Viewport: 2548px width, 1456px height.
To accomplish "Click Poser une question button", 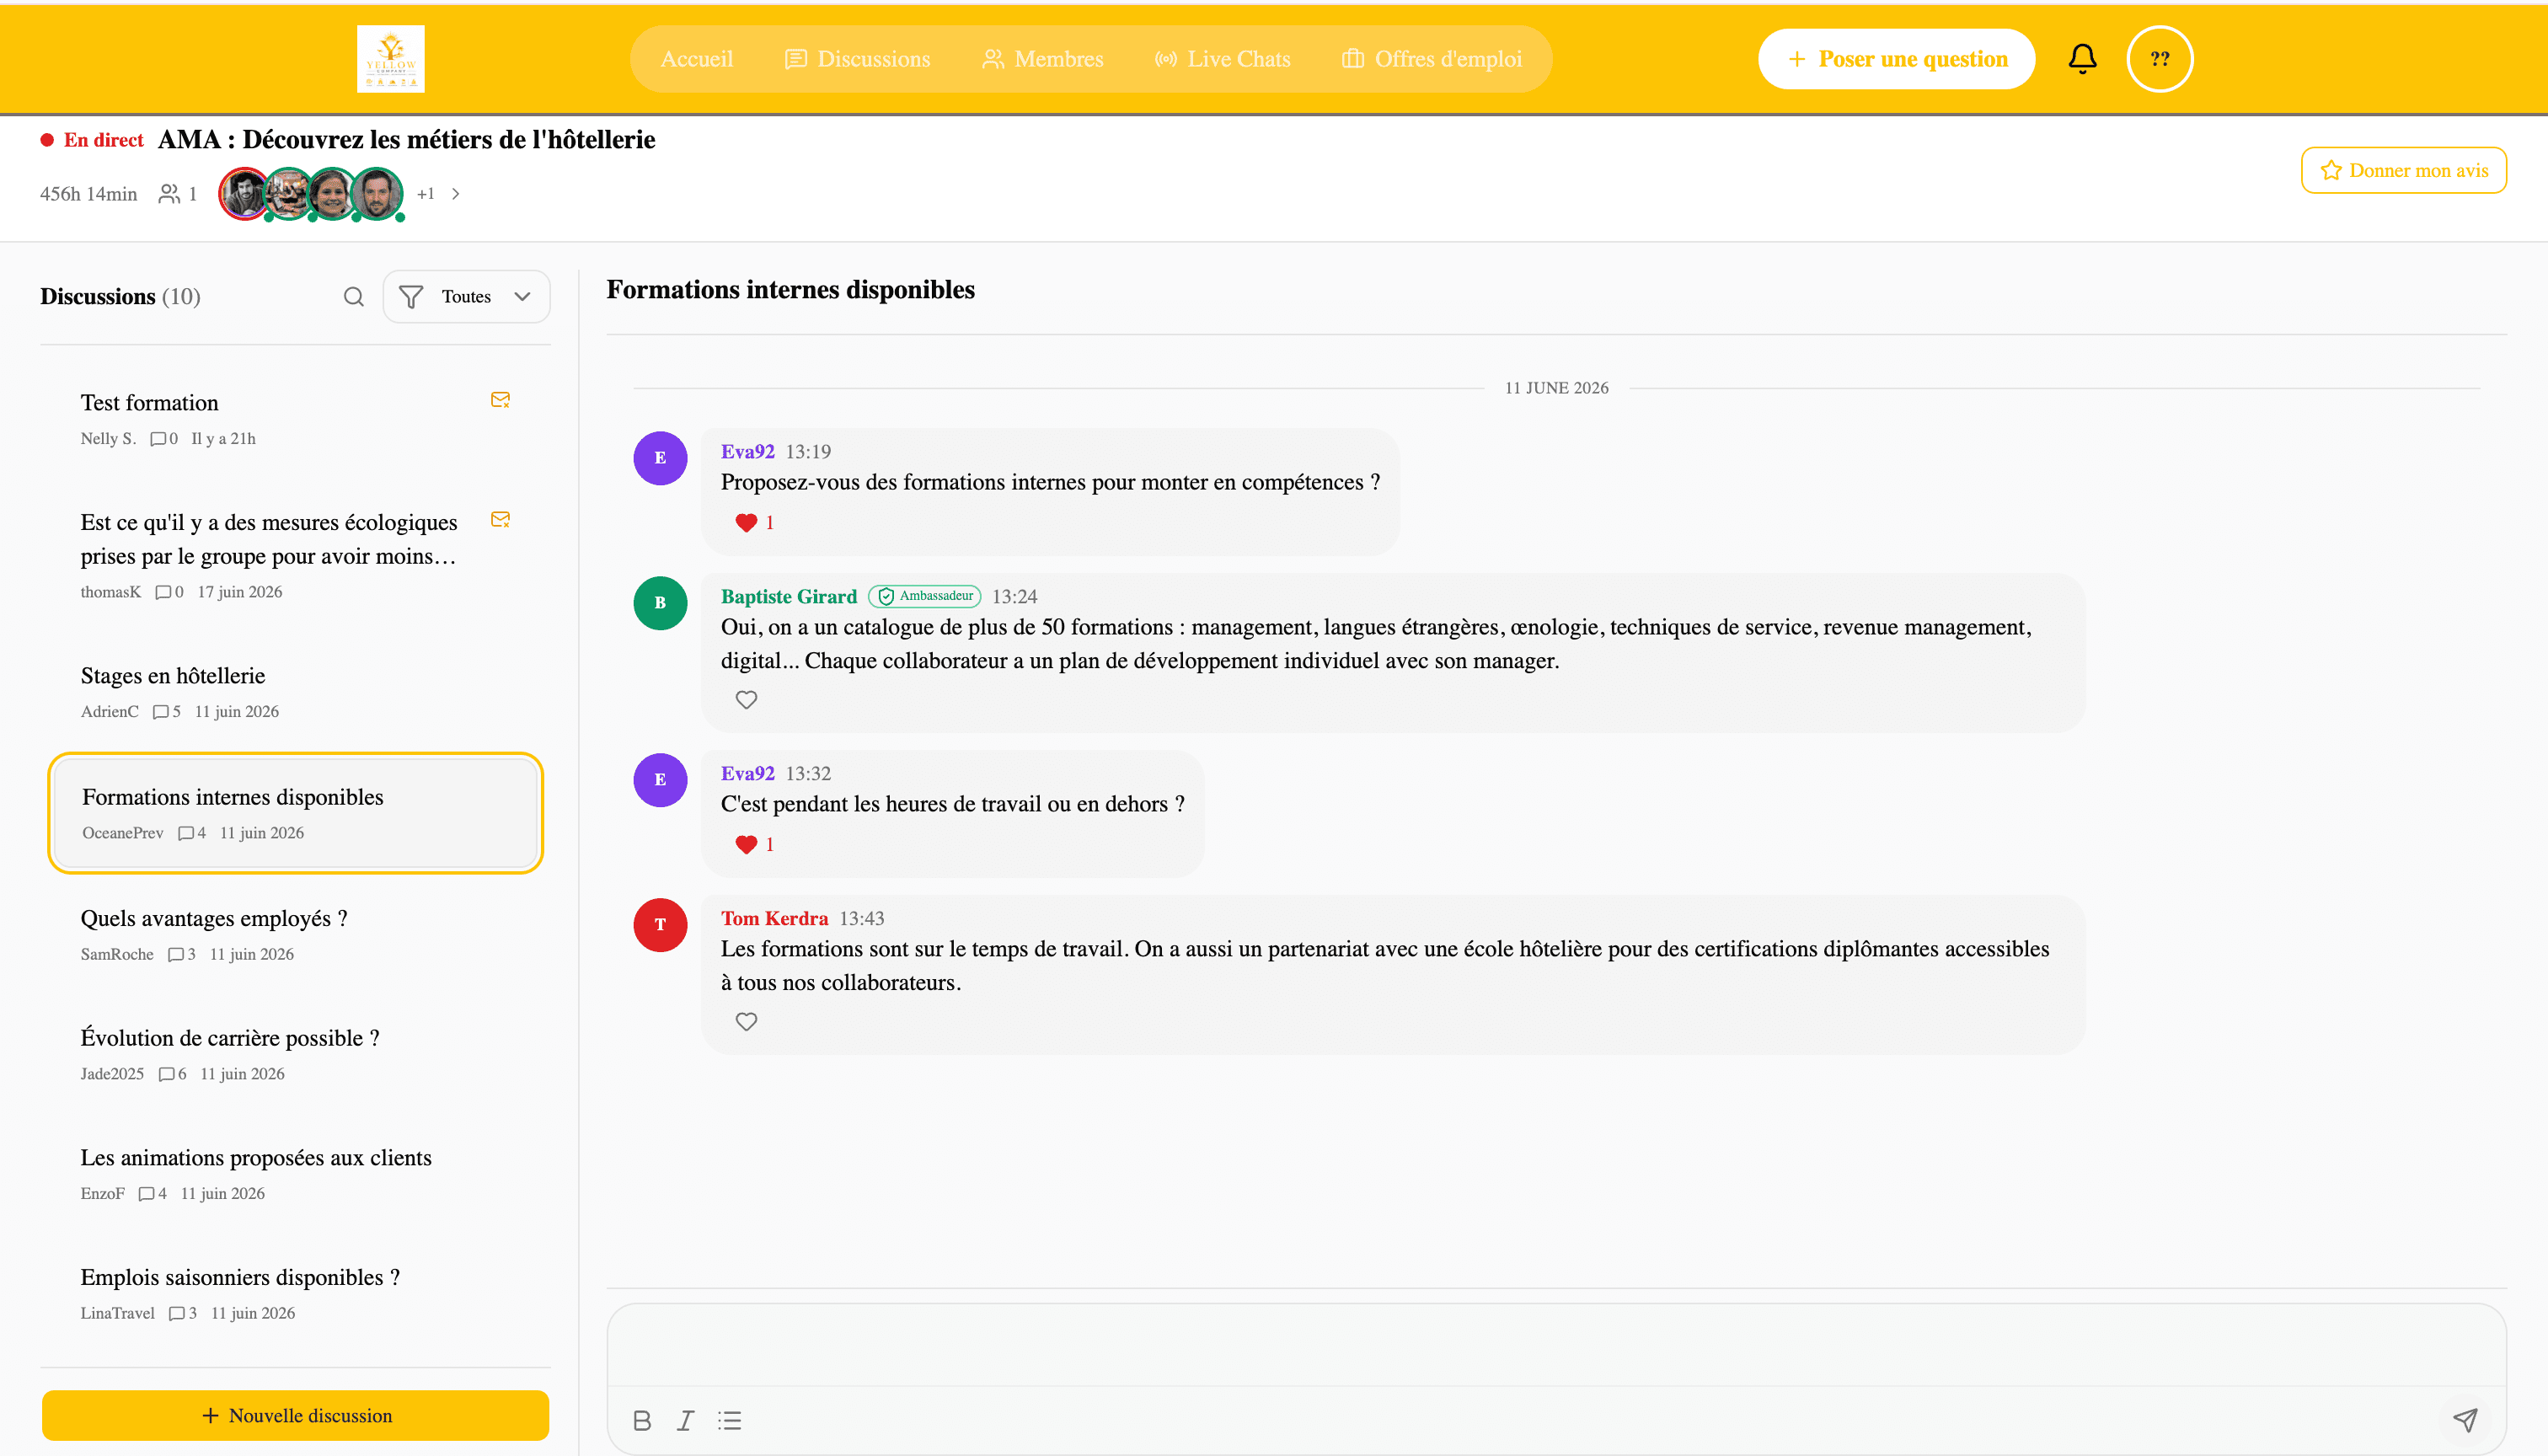I will coord(1896,59).
